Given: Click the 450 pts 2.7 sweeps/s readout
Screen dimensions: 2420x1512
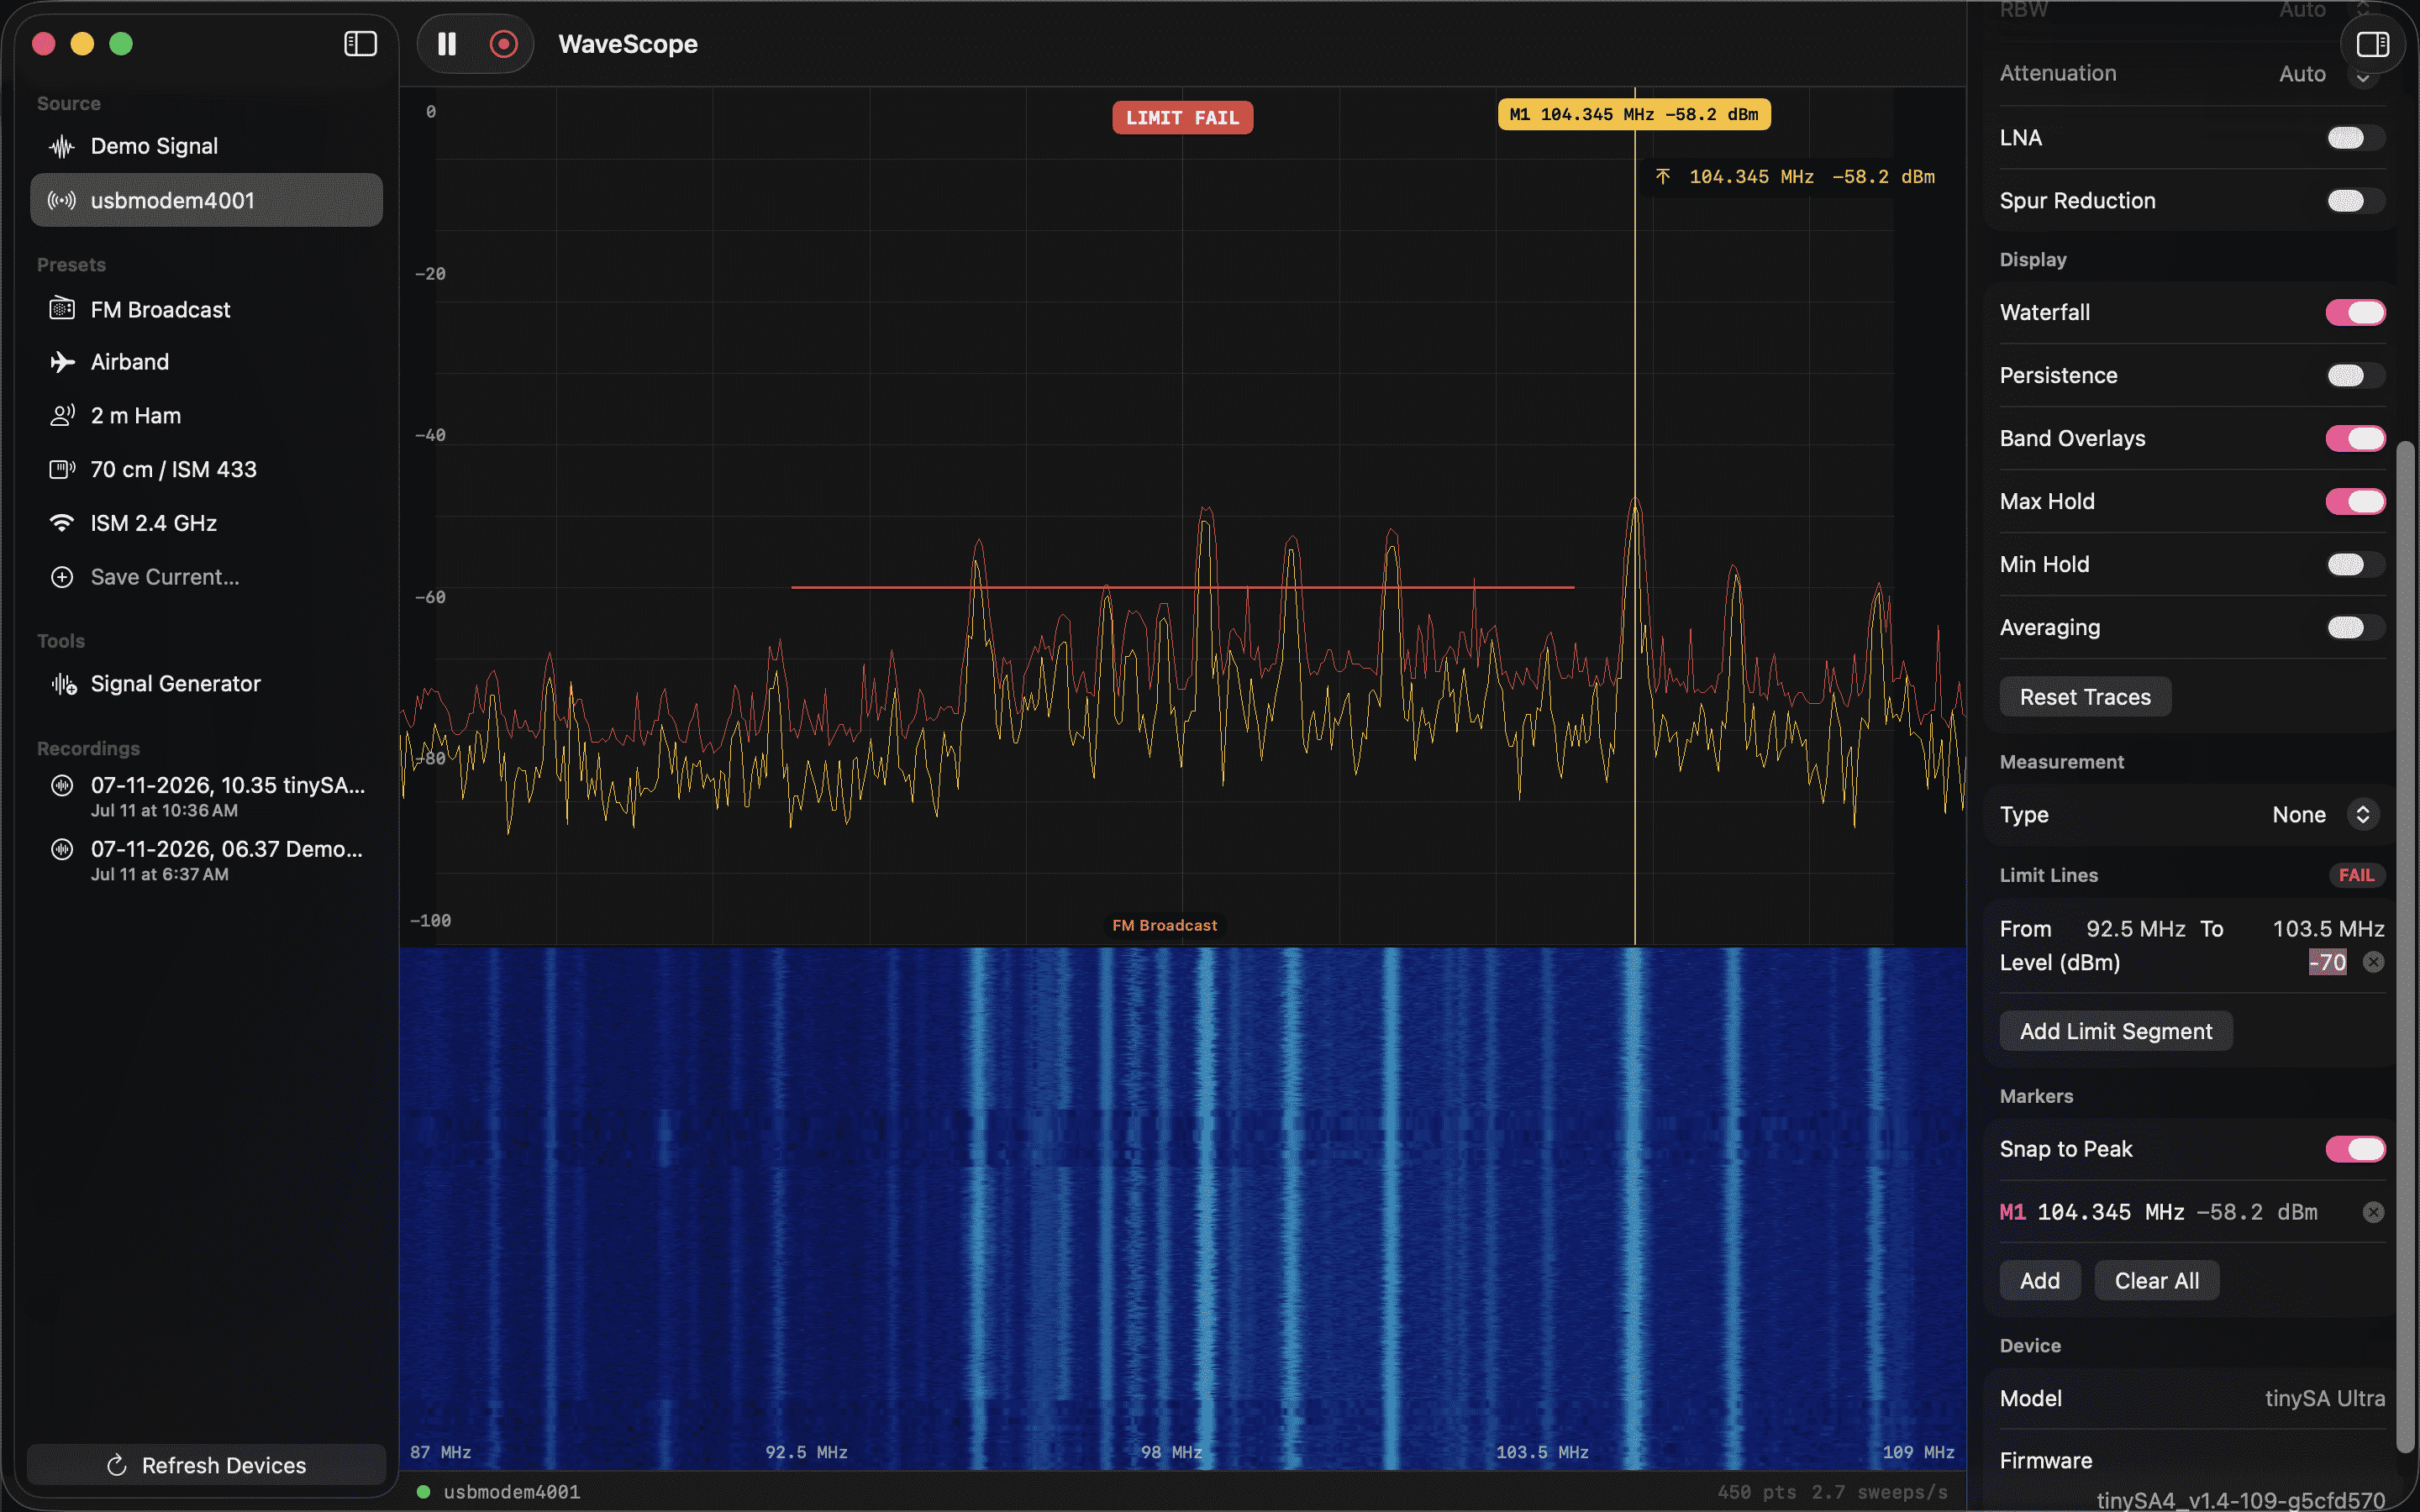Looking at the screenshot, I should click(x=1832, y=1492).
